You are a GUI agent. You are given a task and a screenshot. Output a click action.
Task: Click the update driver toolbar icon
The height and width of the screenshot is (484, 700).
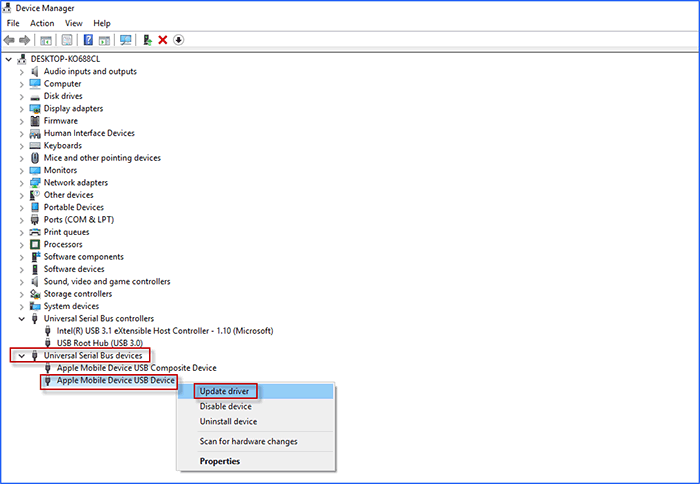(148, 40)
